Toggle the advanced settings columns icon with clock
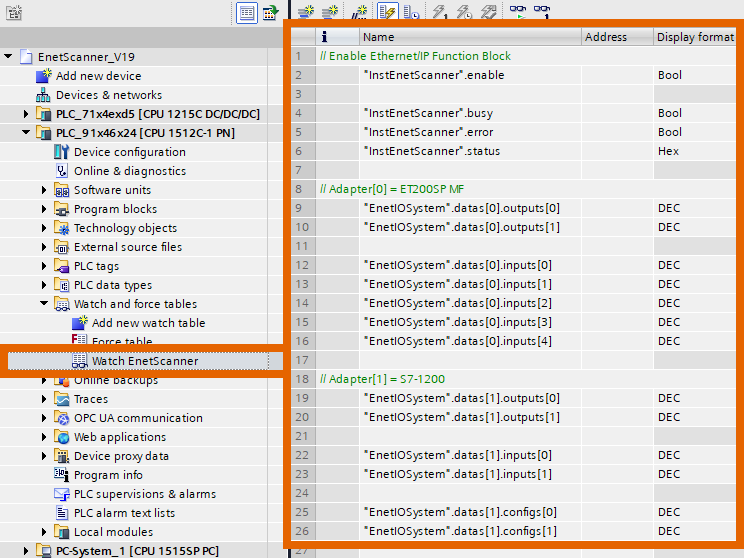Screen dimensions: 744x558 tap(411, 11)
